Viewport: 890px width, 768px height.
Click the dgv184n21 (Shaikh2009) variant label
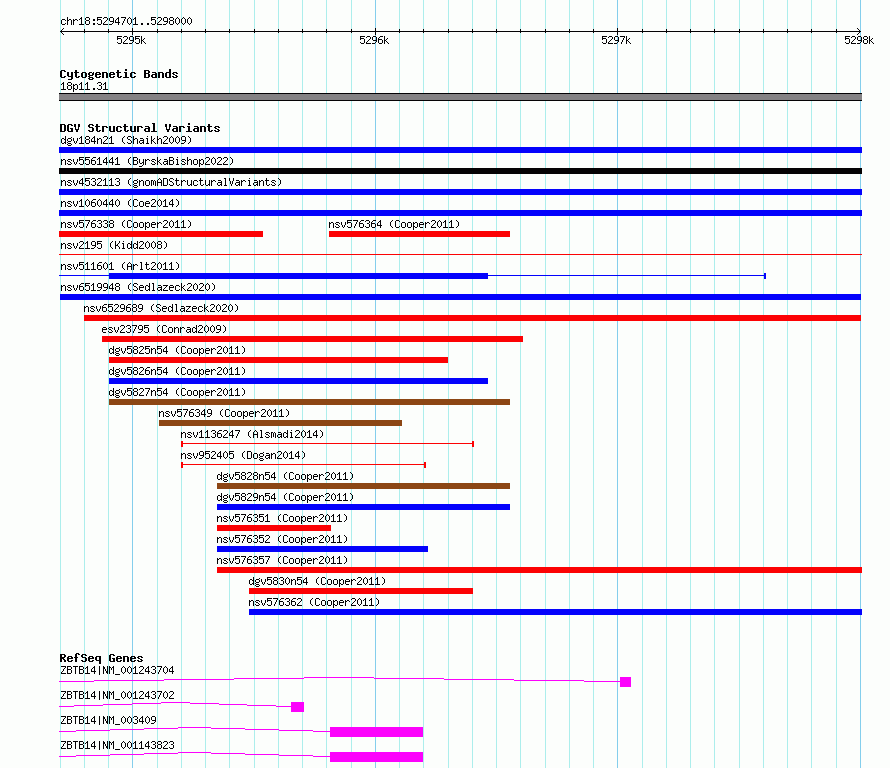point(126,140)
